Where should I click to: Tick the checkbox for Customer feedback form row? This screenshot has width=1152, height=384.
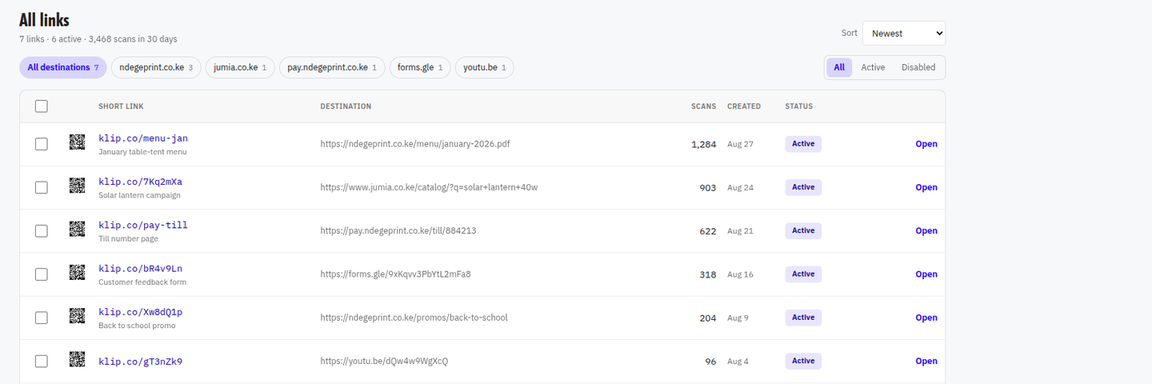tap(41, 274)
